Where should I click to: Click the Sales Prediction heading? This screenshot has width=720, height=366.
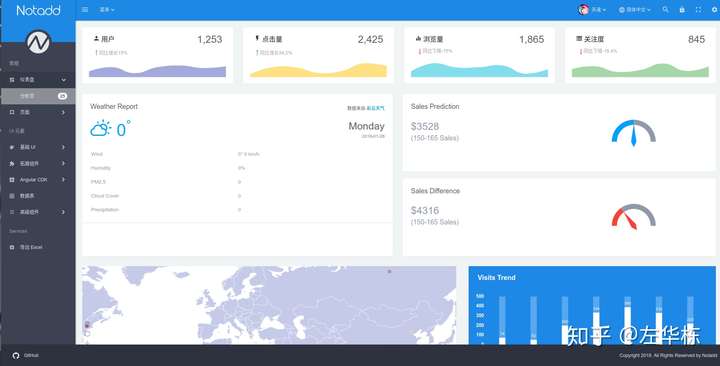pyautogui.click(x=435, y=107)
